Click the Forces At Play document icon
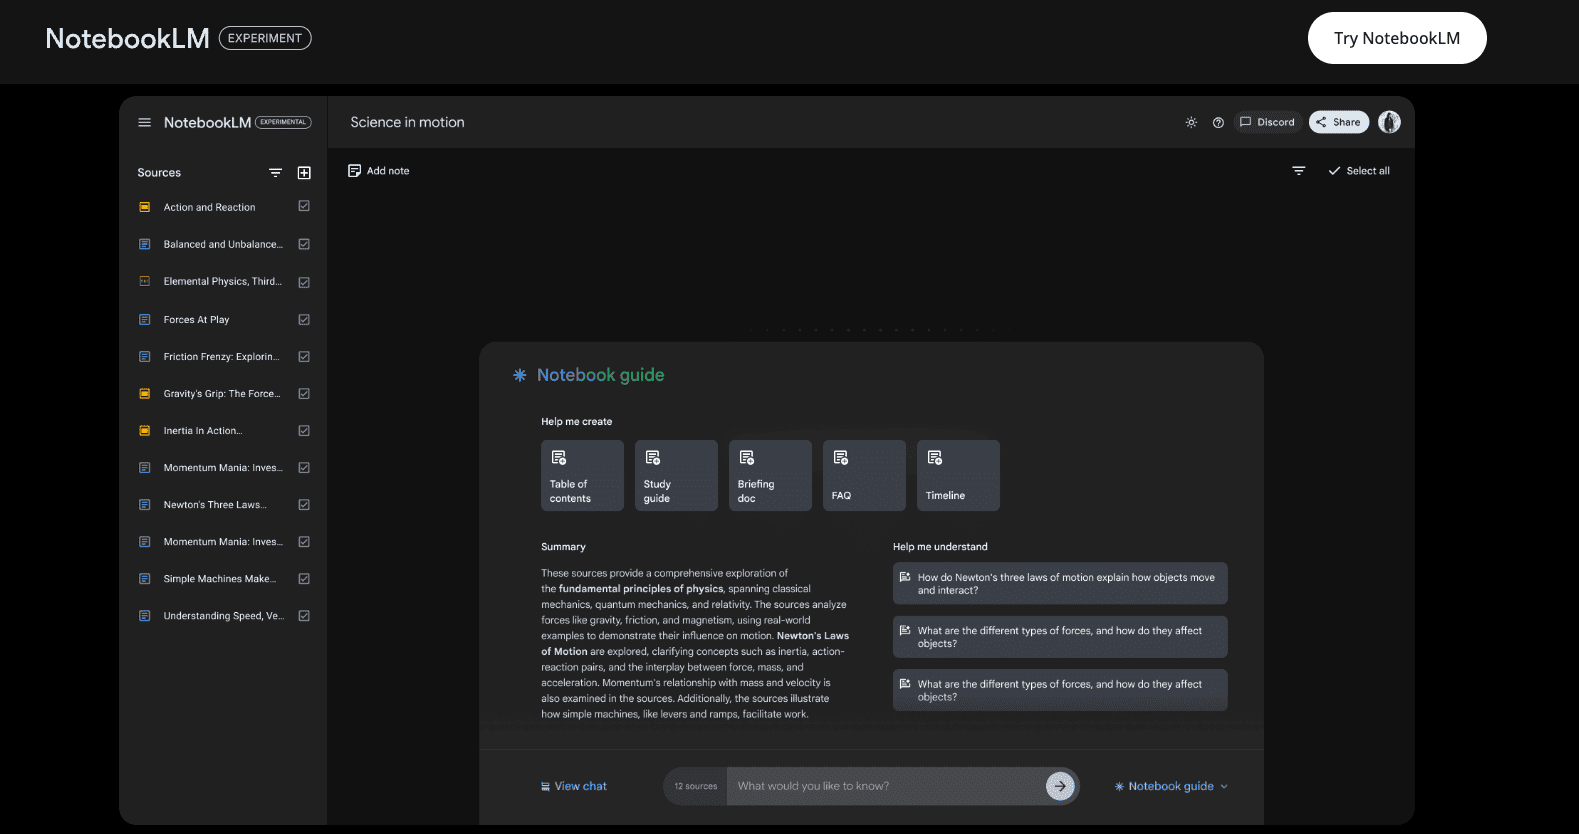The height and width of the screenshot is (834, 1579). 144,319
